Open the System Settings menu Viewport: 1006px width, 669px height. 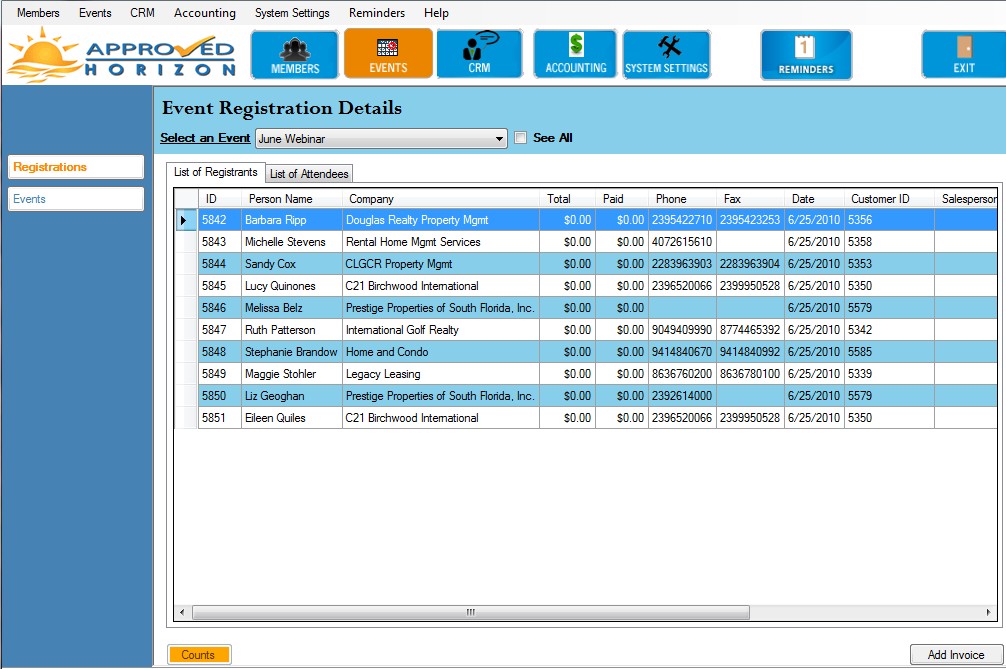292,13
